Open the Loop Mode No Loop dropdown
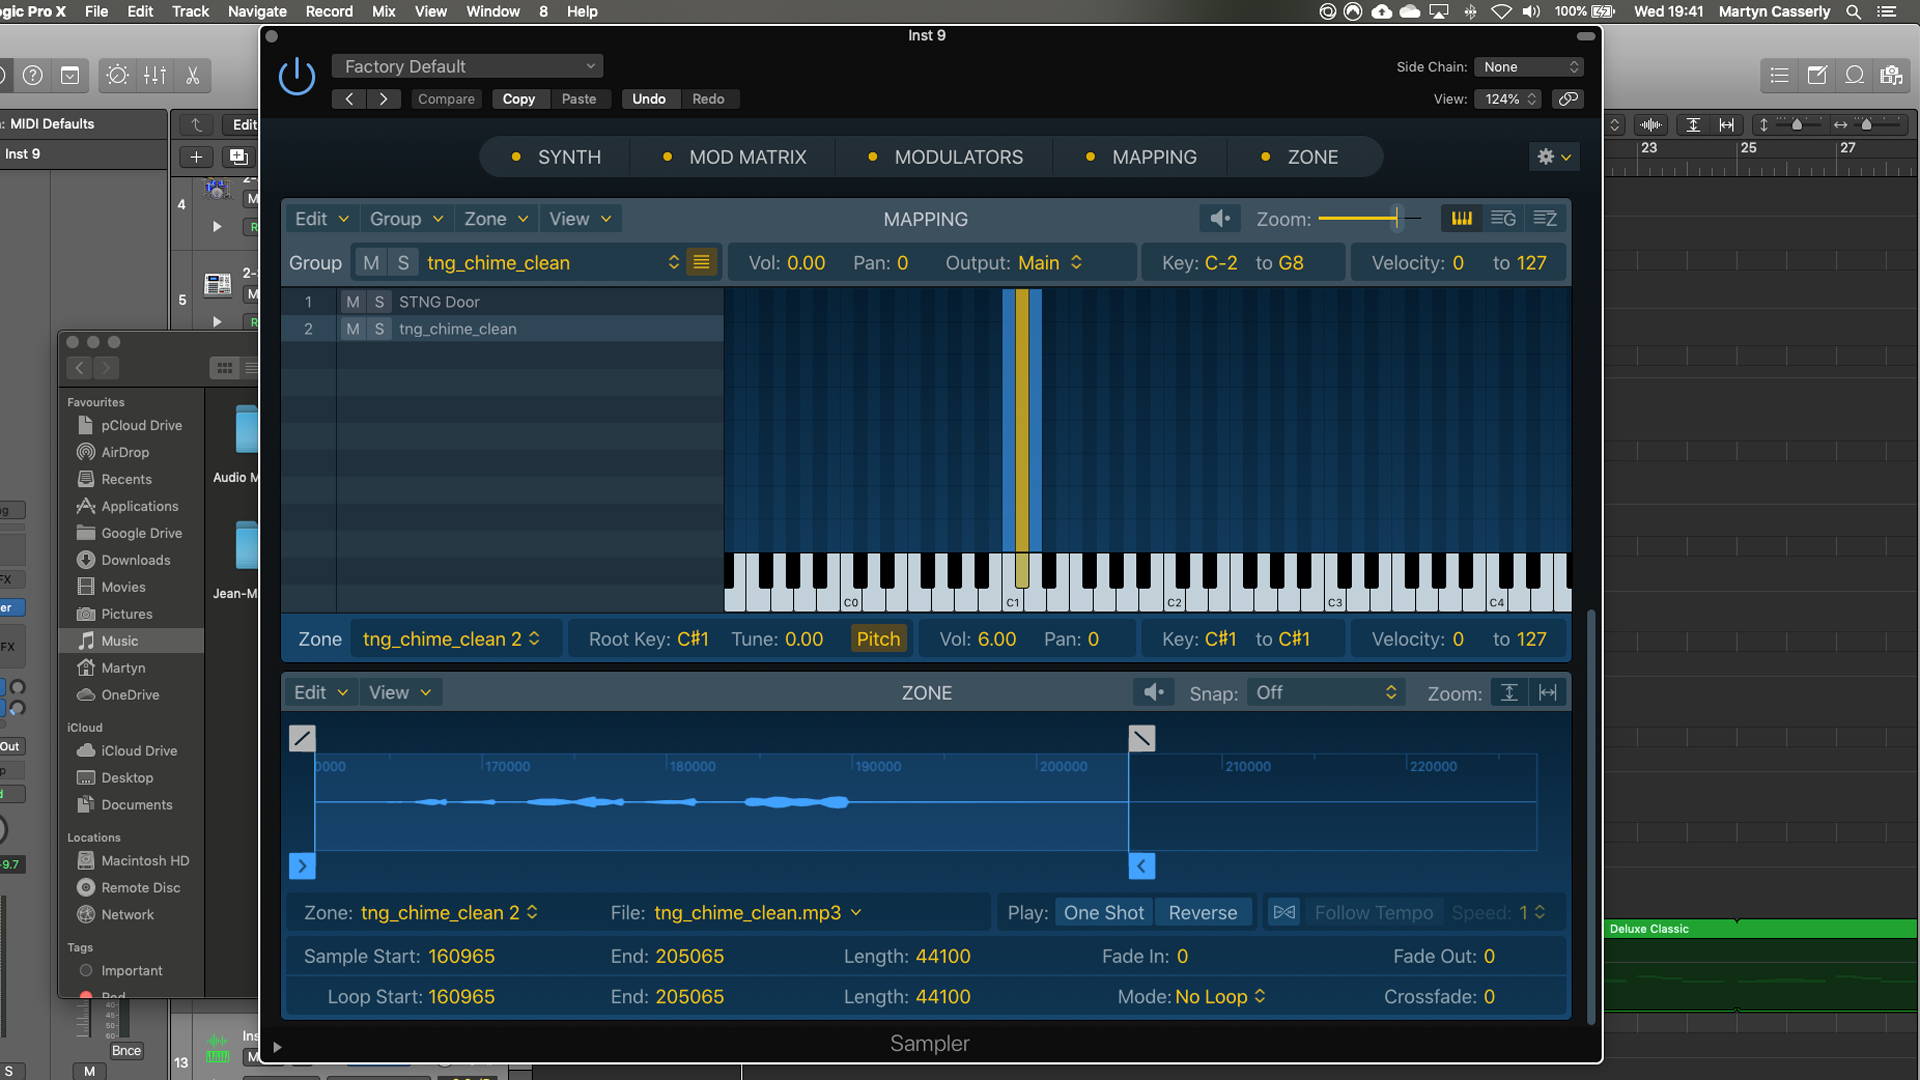The width and height of the screenshot is (1920, 1080). pos(1220,997)
